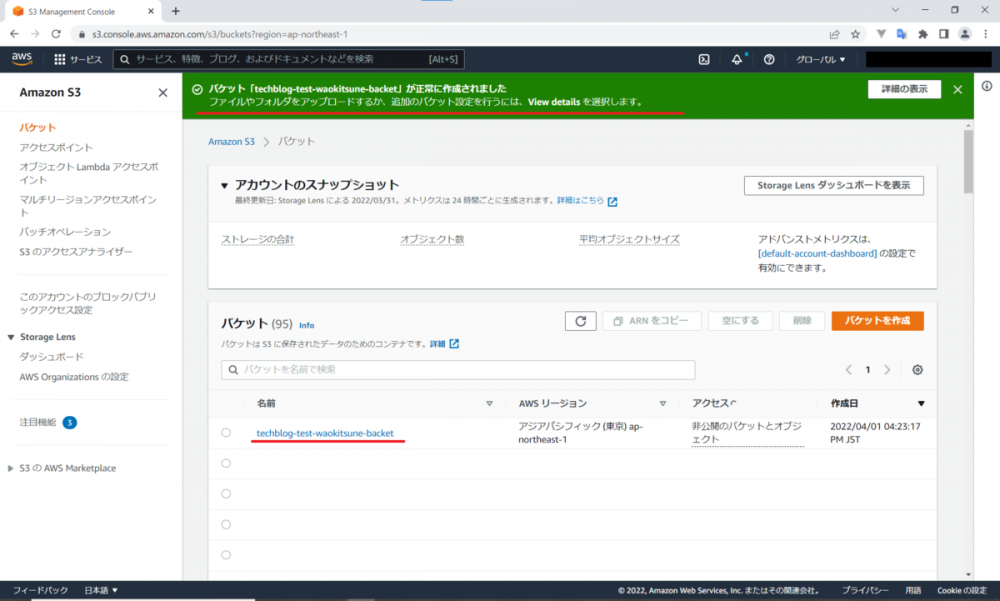Image resolution: width=1000 pixels, height=601 pixels.
Task: Select radio for techblog-test-waokitsune-backet
Action: pyautogui.click(x=226, y=433)
